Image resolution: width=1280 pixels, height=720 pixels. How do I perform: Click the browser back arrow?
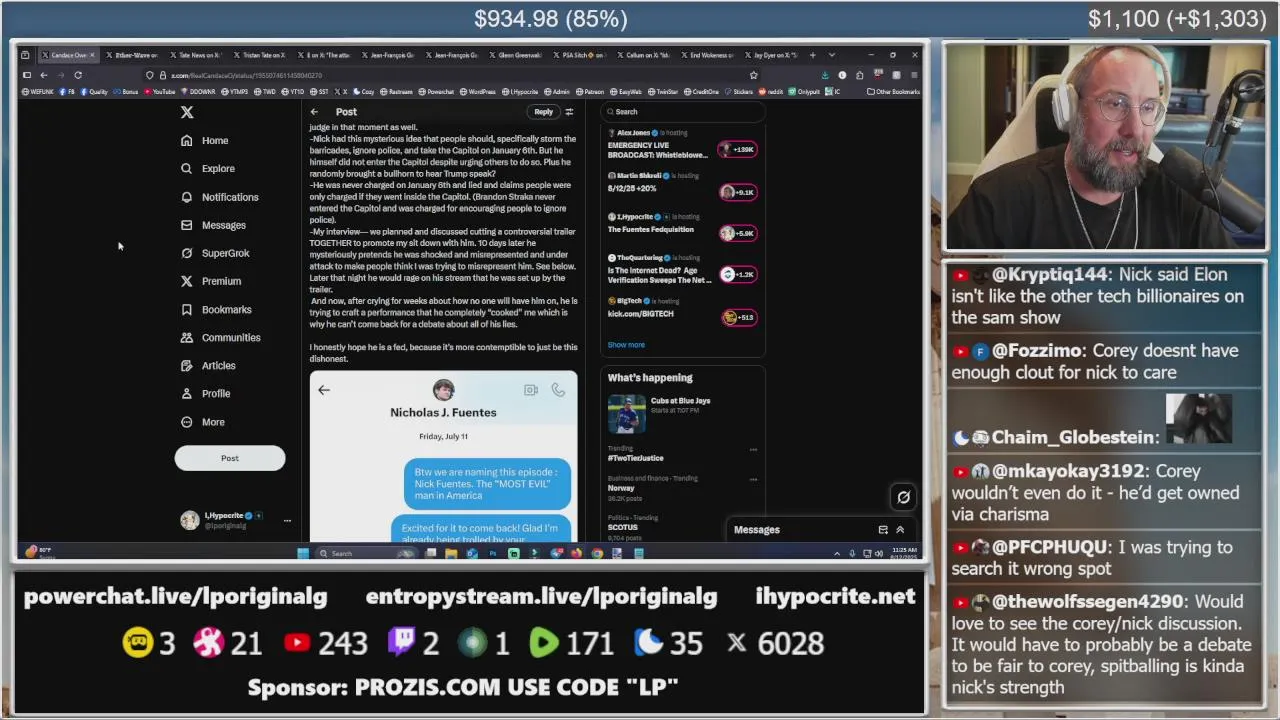(44, 75)
